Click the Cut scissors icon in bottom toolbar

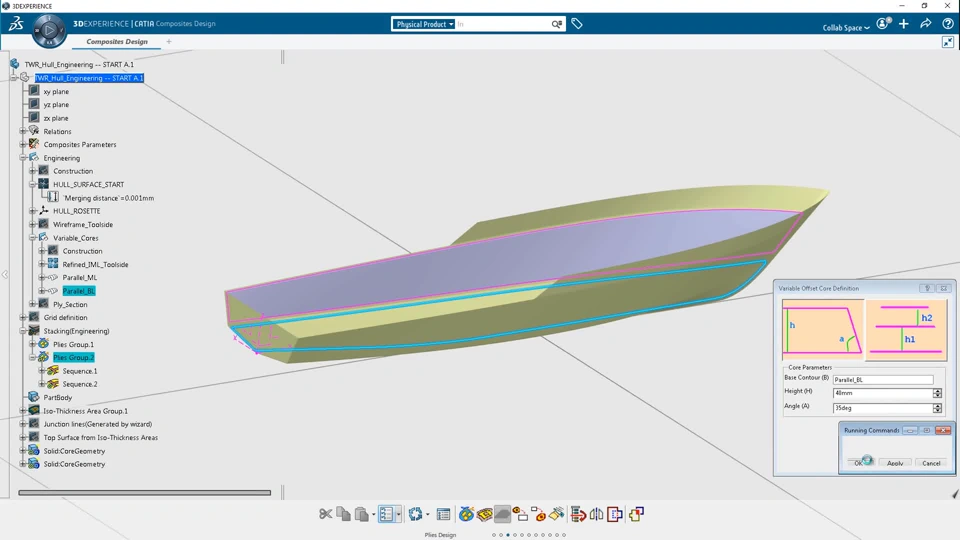(x=325, y=514)
